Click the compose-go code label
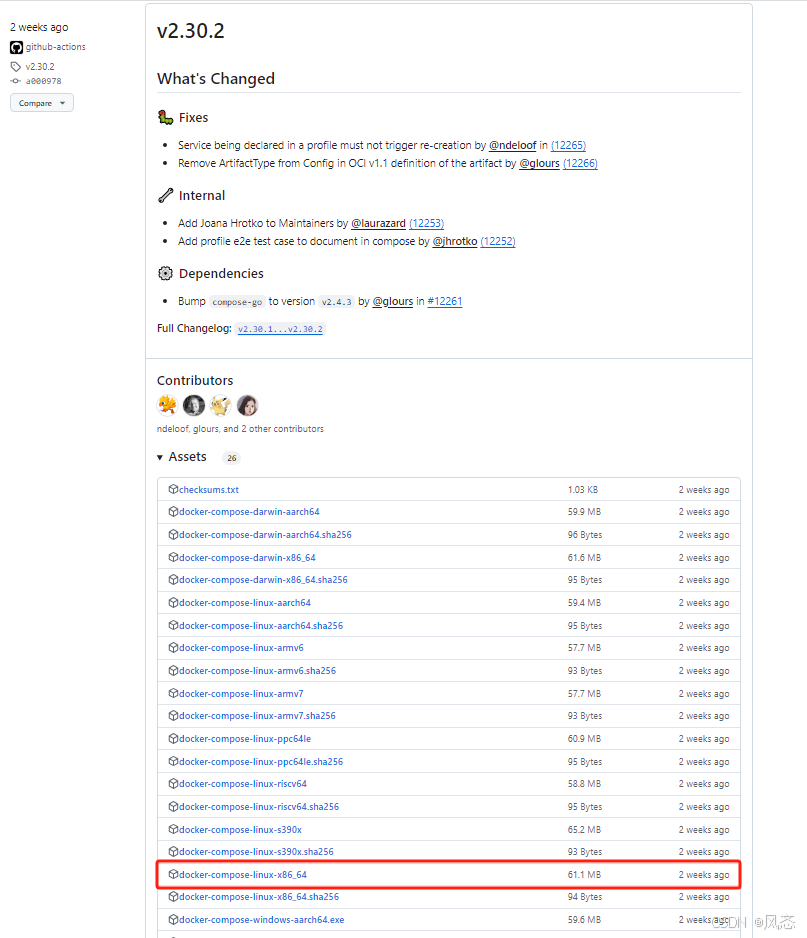The width and height of the screenshot is (807, 938). (x=237, y=302)
